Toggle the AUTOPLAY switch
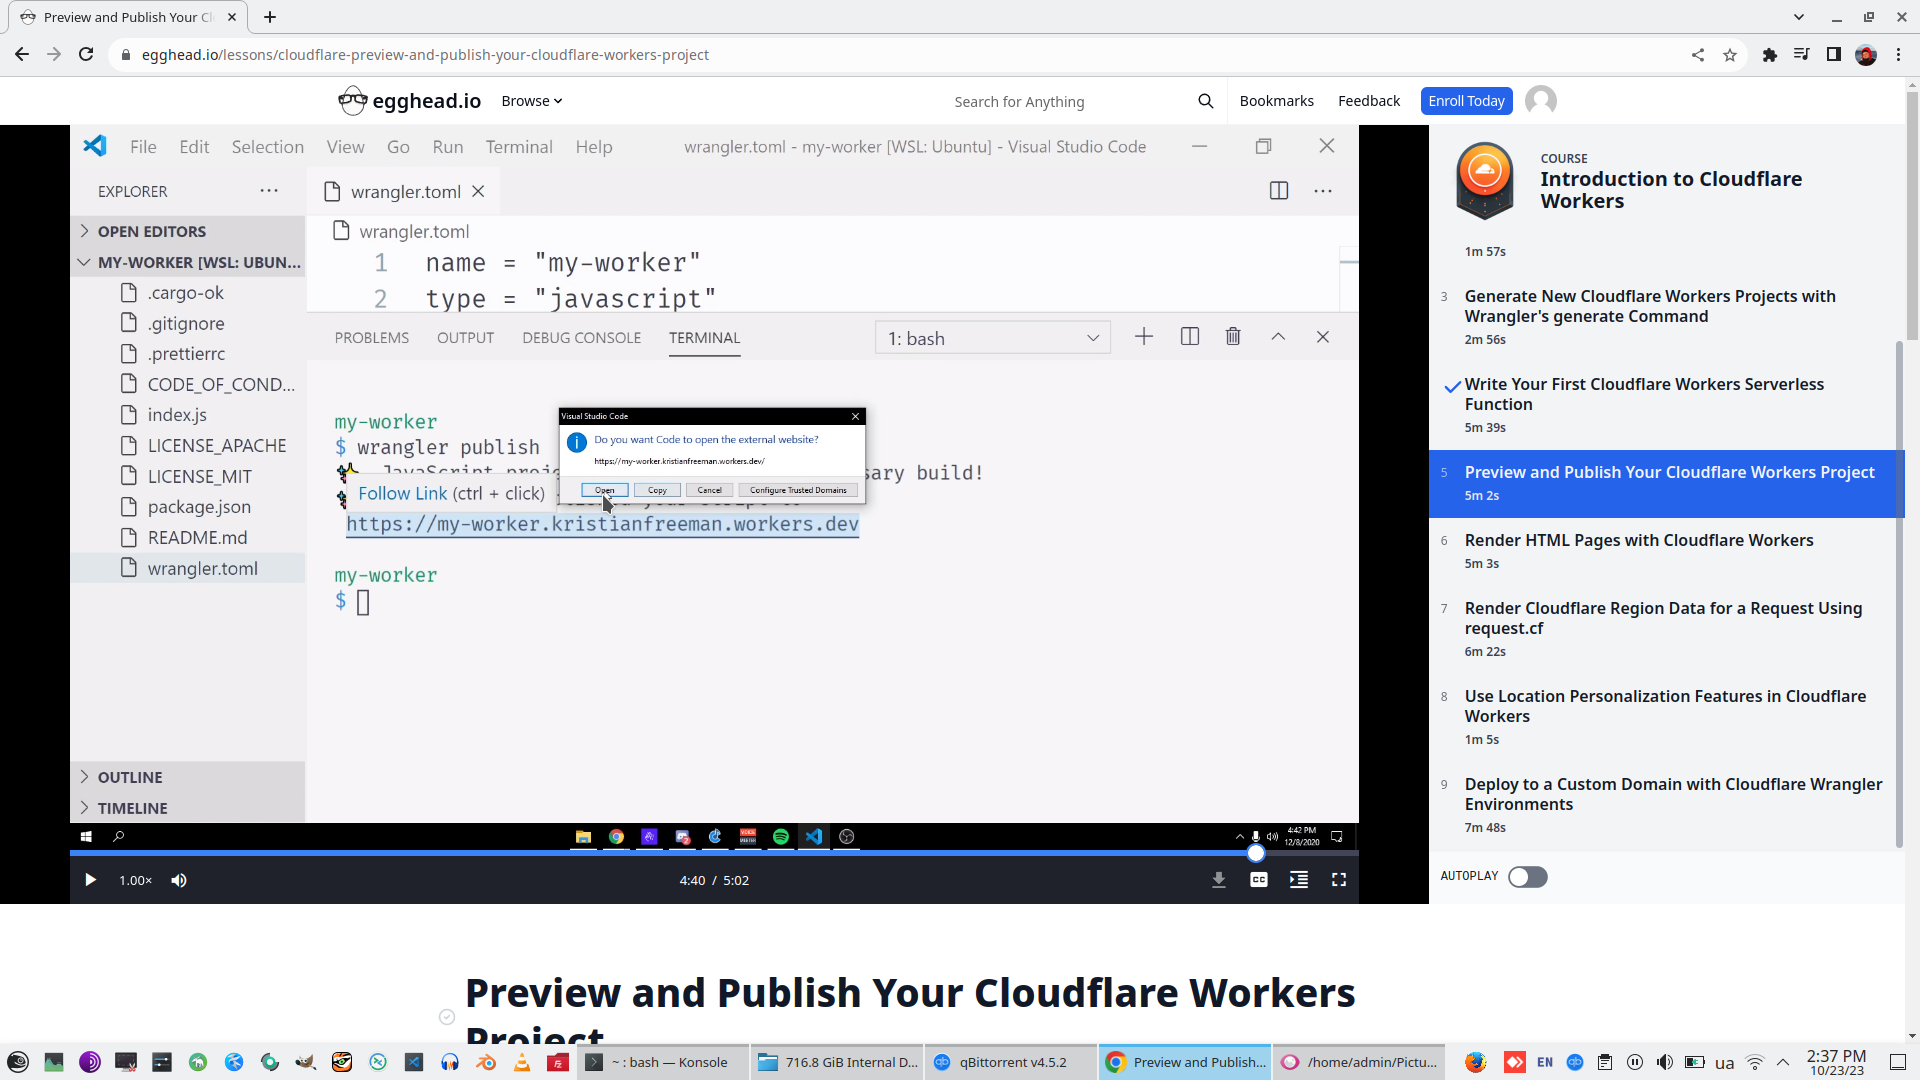Viewport: 1920px width, 1080px height. point(1527,877)
